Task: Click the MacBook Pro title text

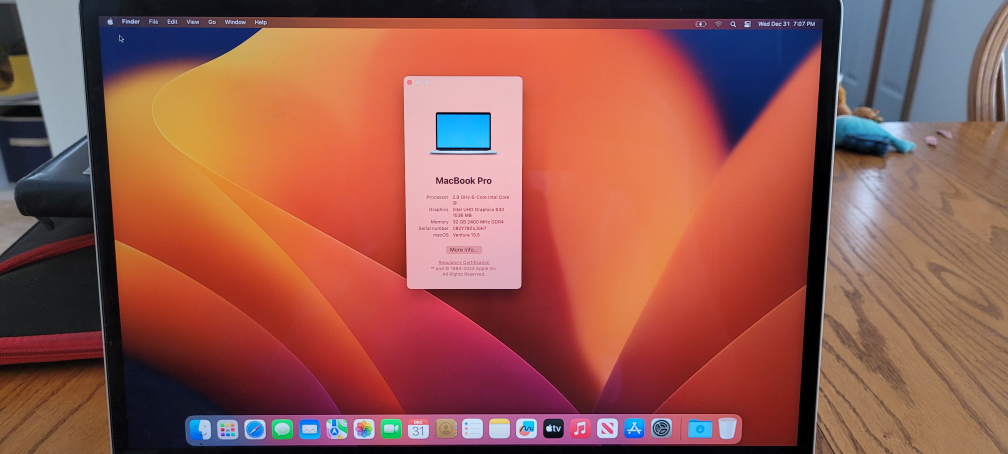Action: point(464,181)
